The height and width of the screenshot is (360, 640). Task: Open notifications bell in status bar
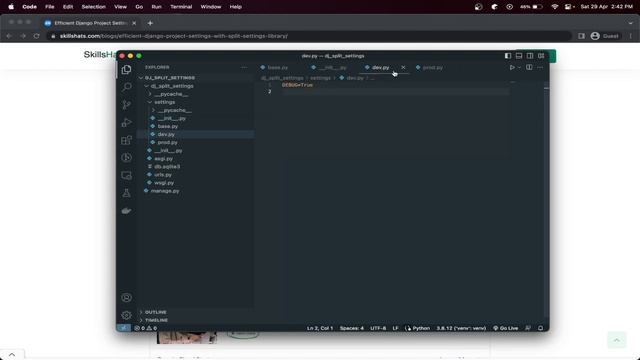tap(540, 328)
